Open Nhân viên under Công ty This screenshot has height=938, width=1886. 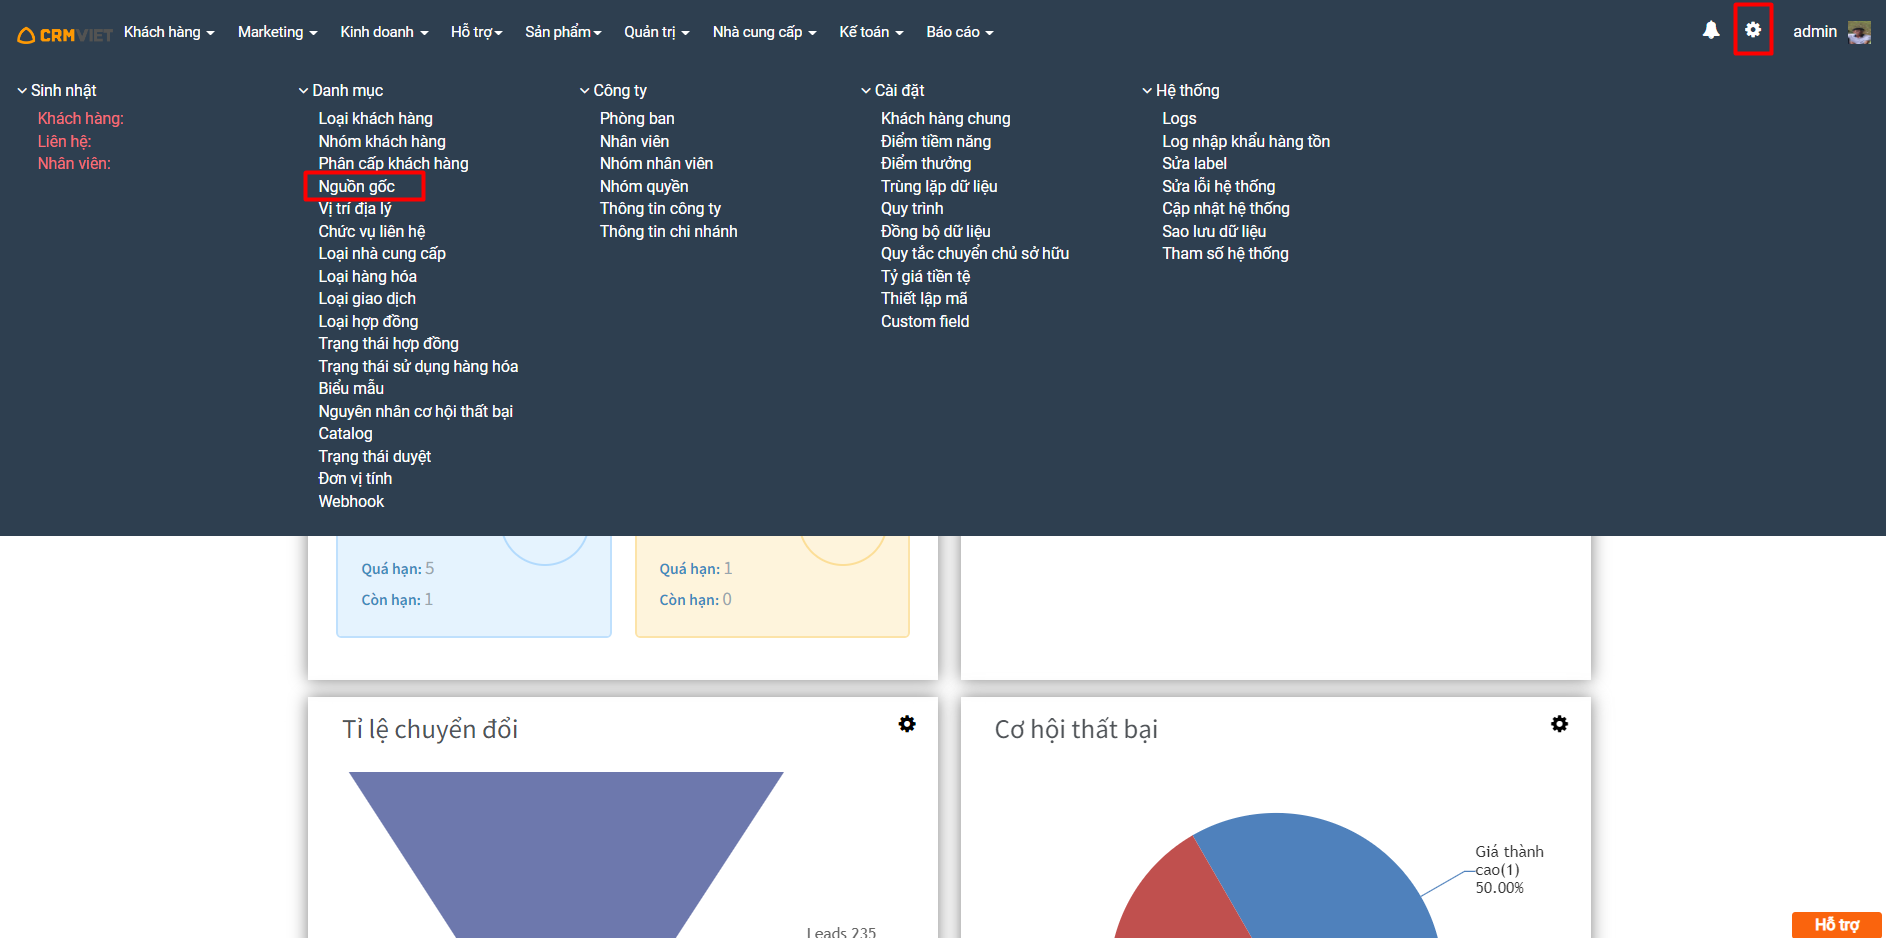point(634,142)
